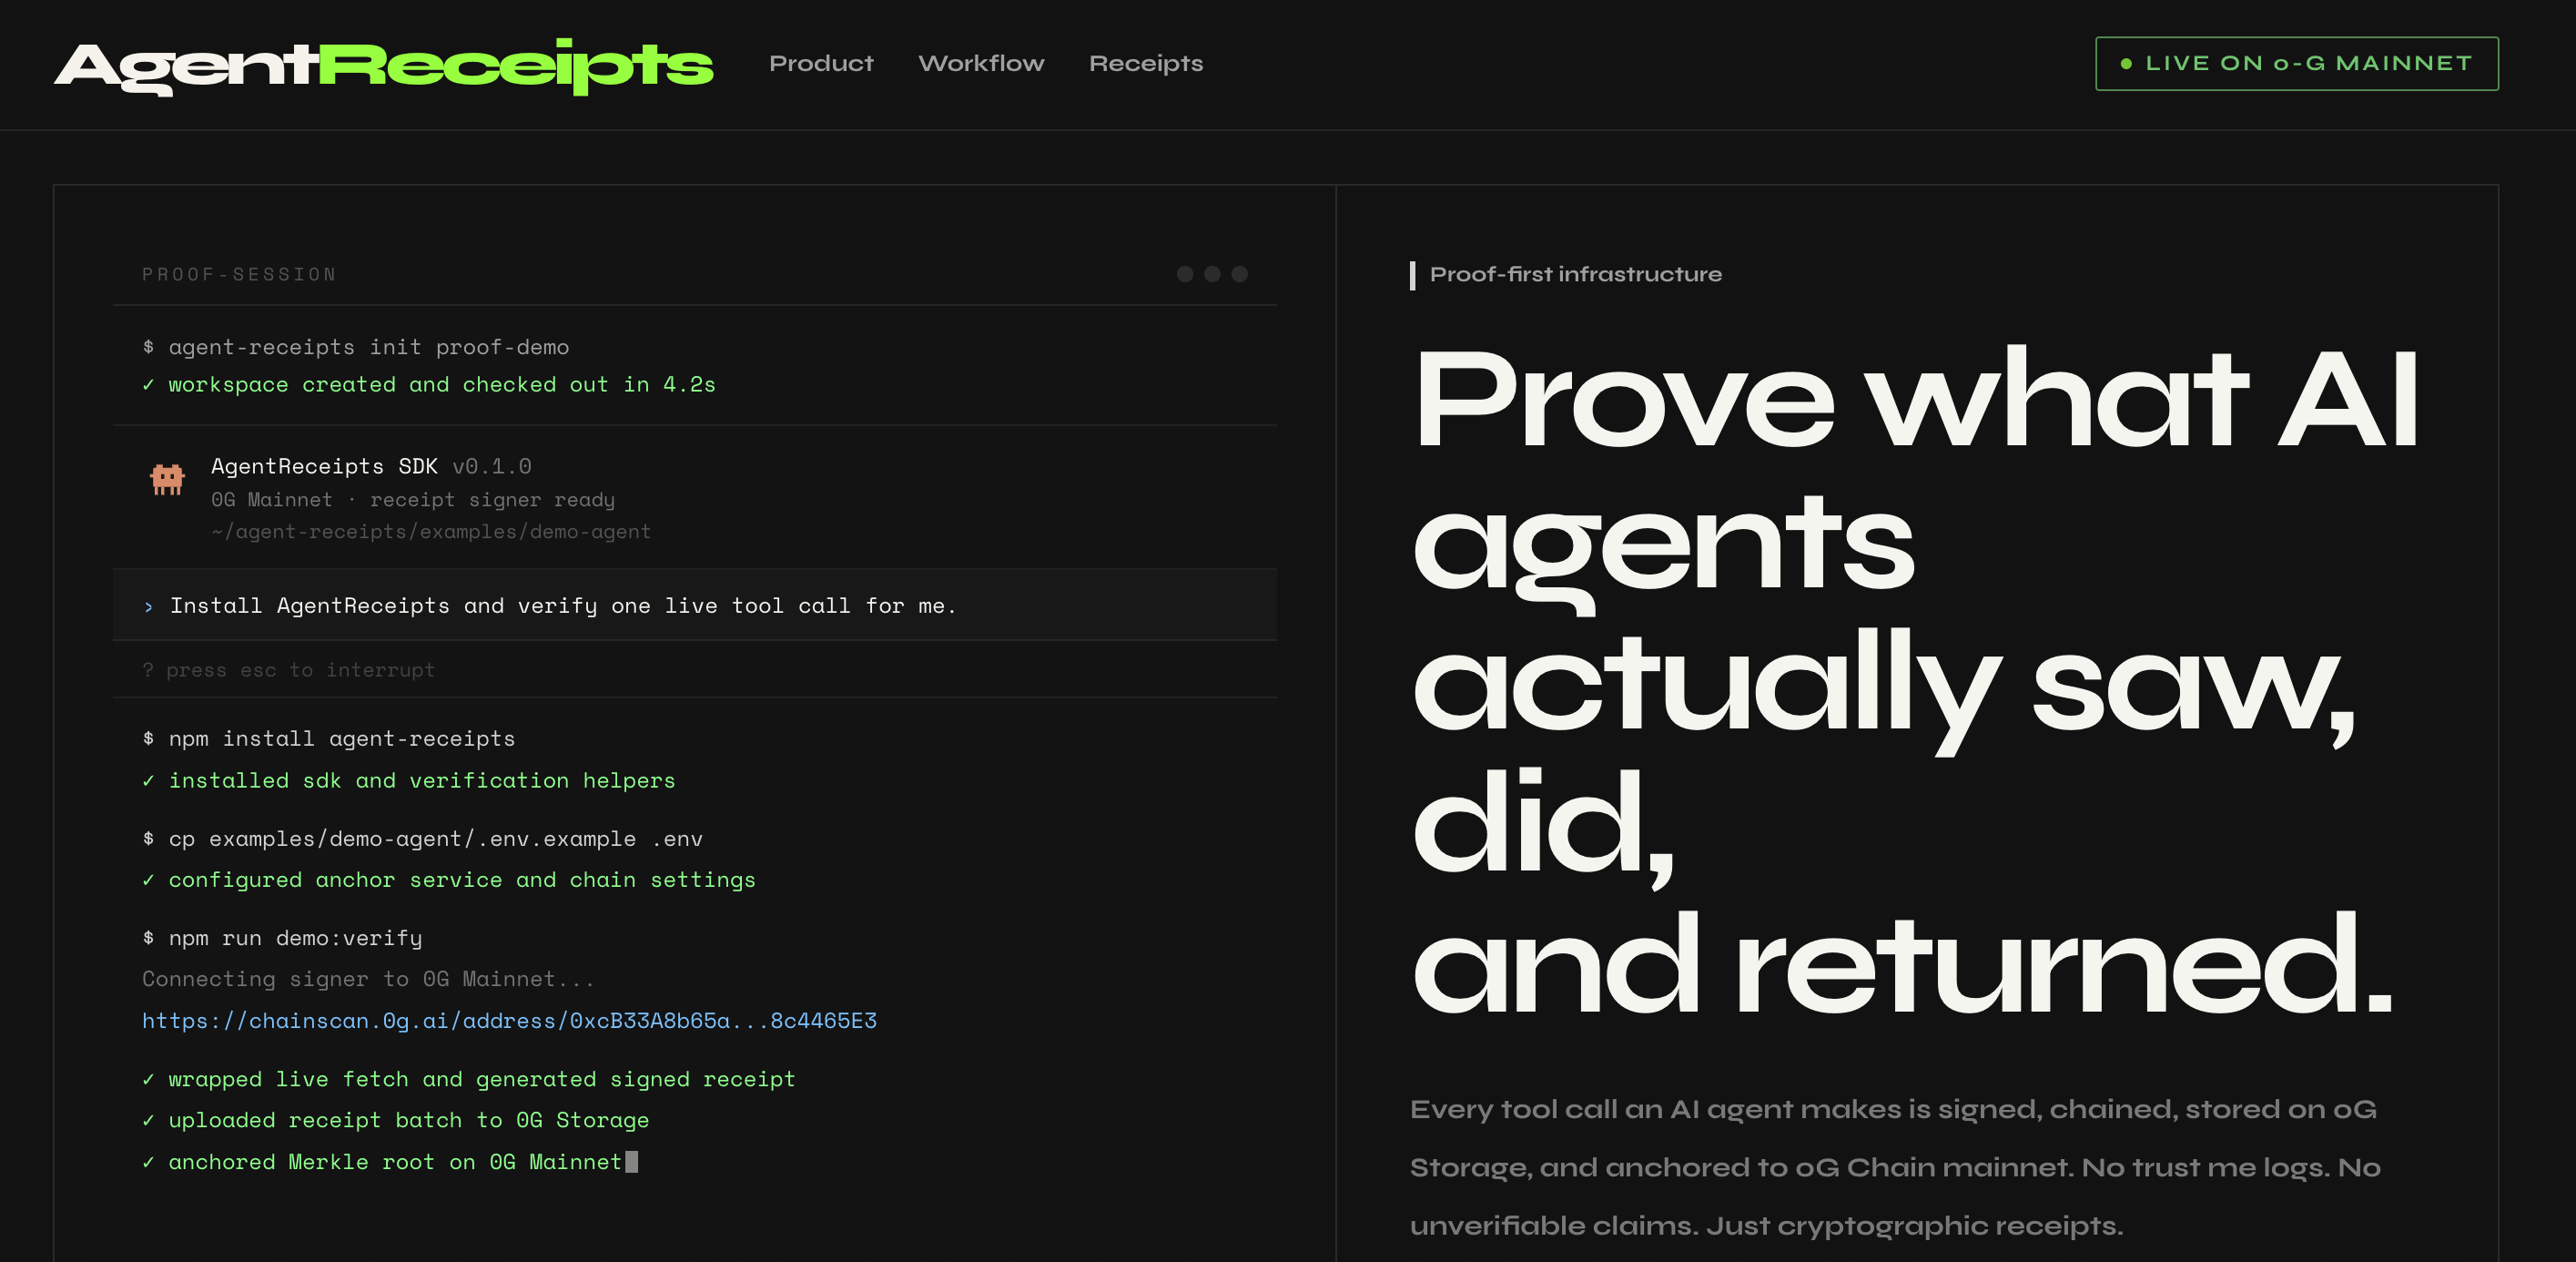Click the Live on 0G Mainnet badge

[x=2296, y=64]
